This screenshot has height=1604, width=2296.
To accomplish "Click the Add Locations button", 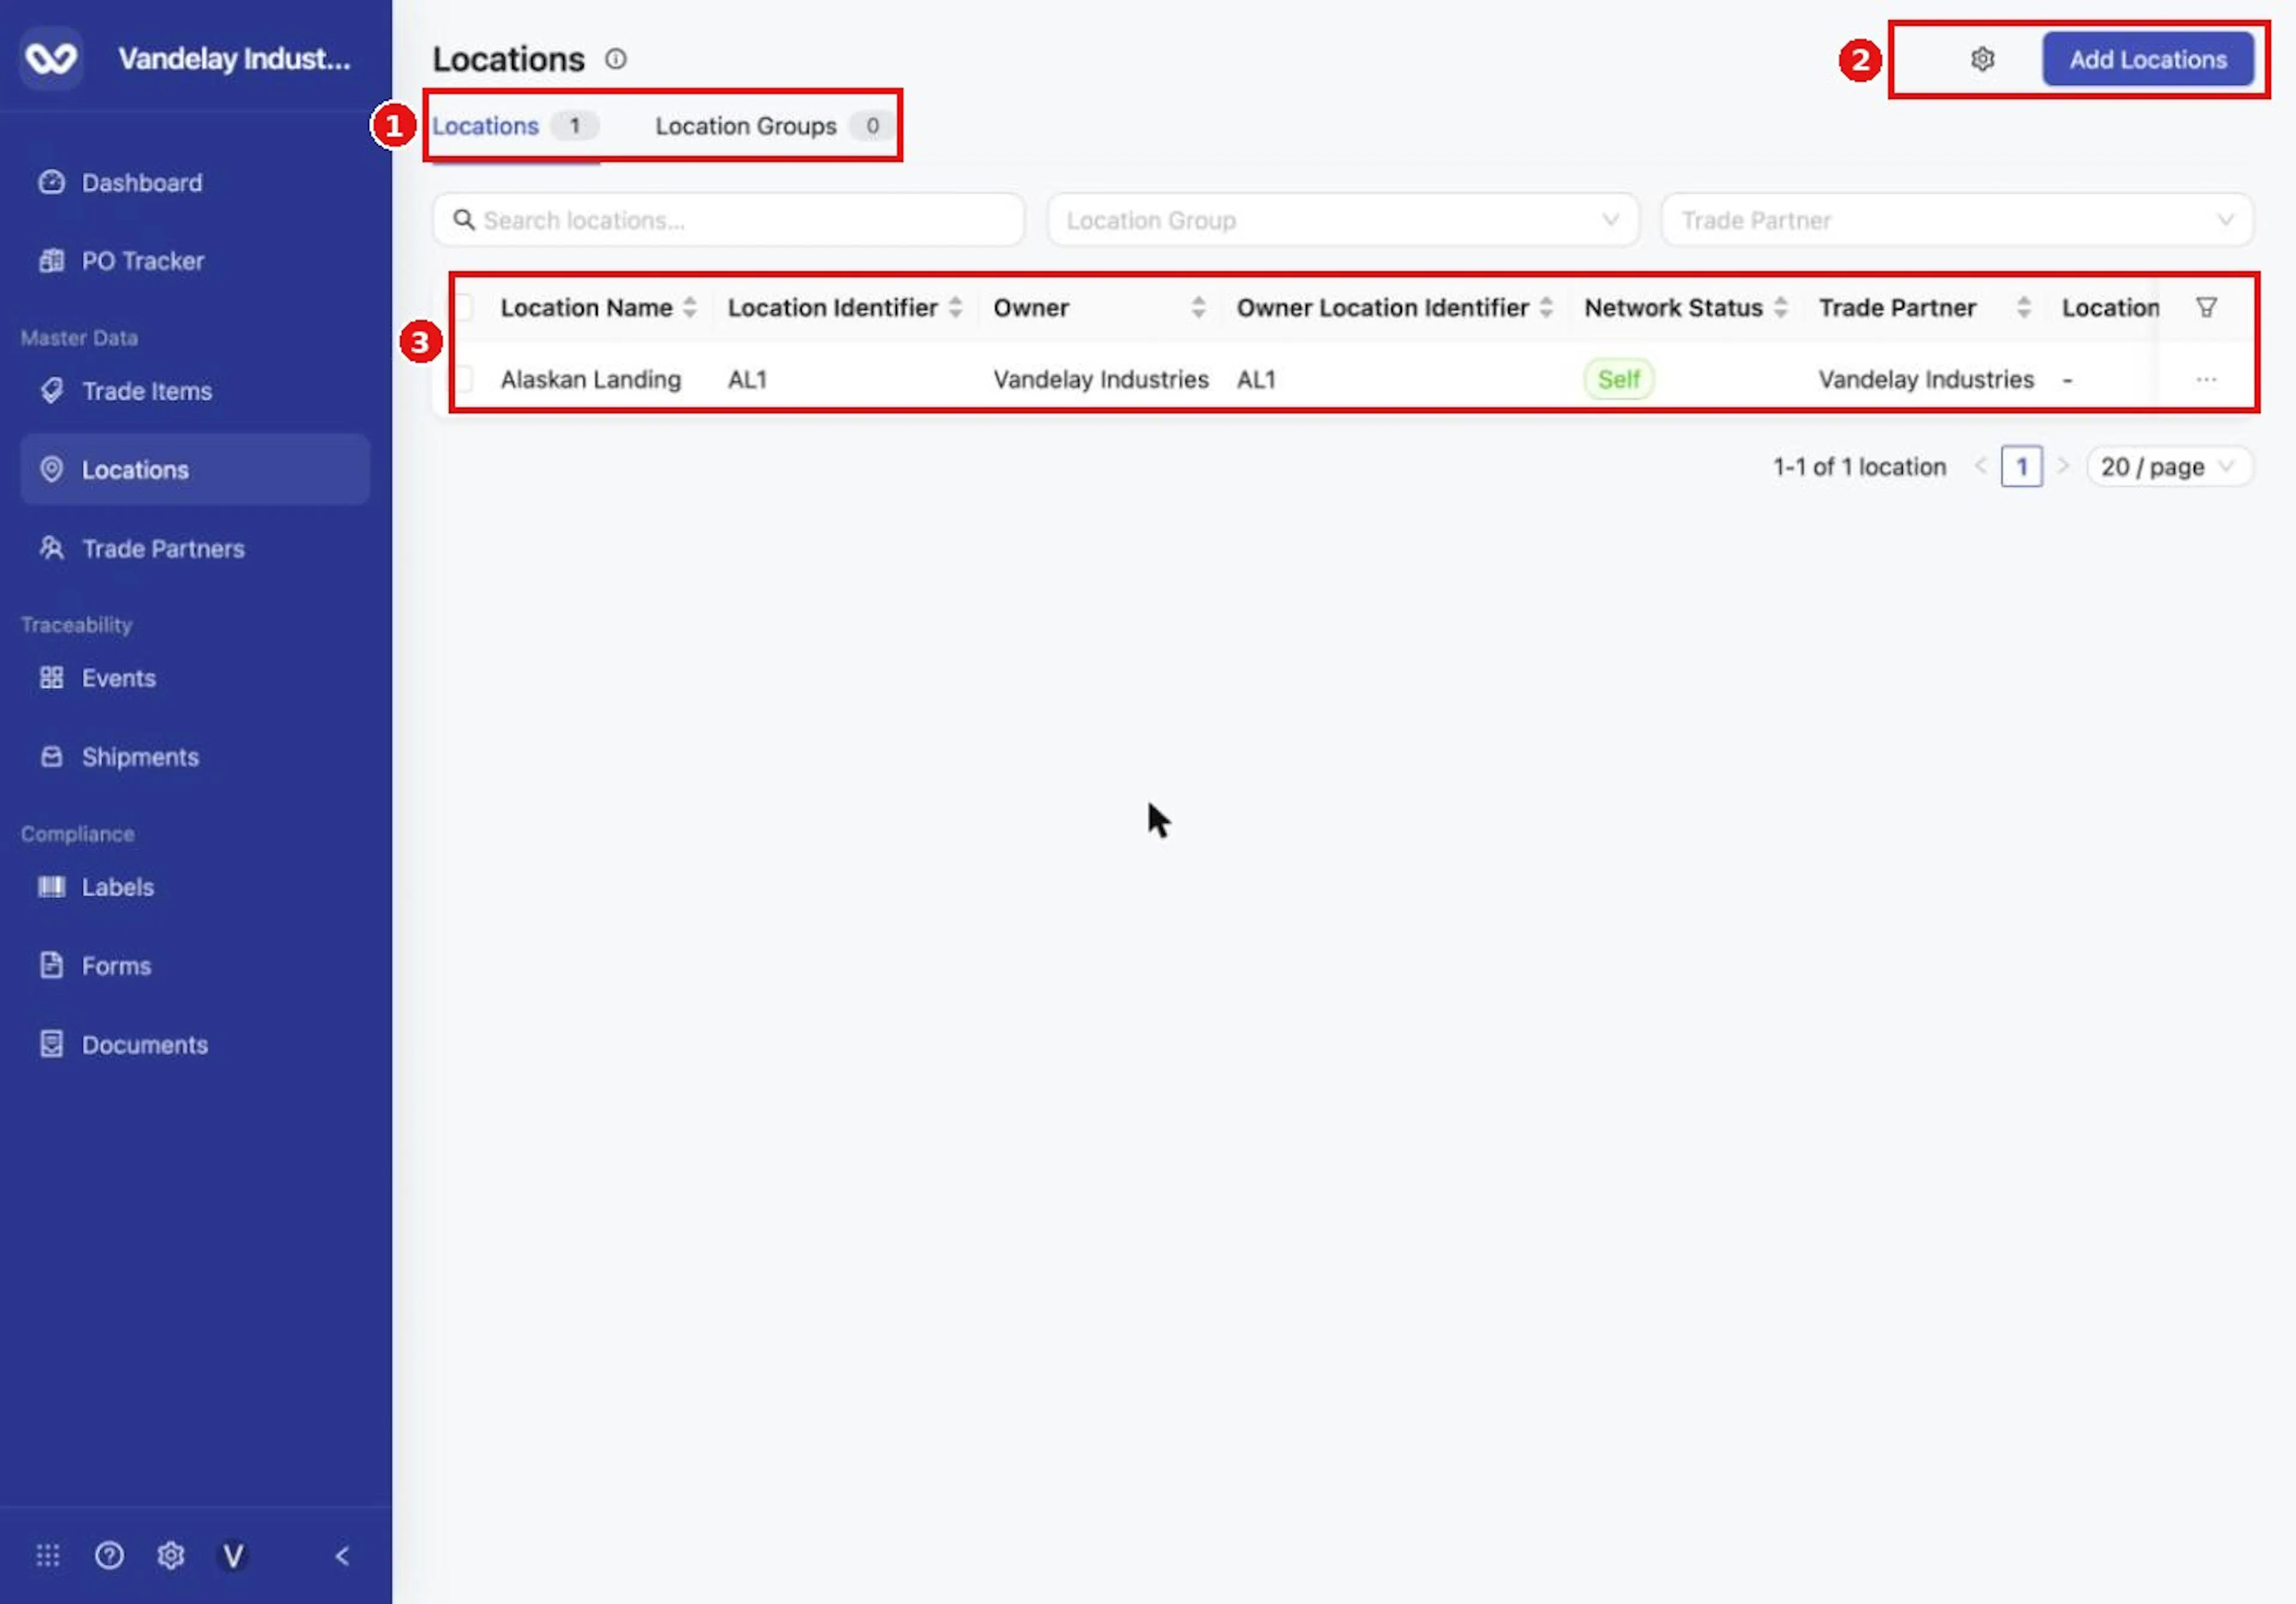I will (x=2147, y=59).
